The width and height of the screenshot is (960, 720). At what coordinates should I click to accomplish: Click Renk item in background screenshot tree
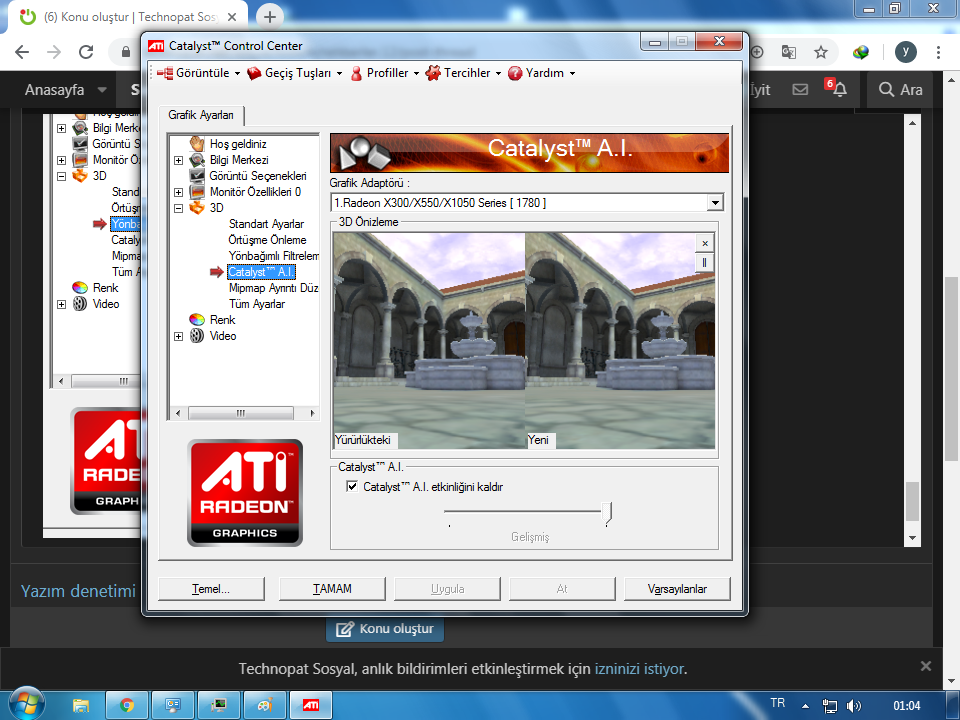[x=105, y=288]
